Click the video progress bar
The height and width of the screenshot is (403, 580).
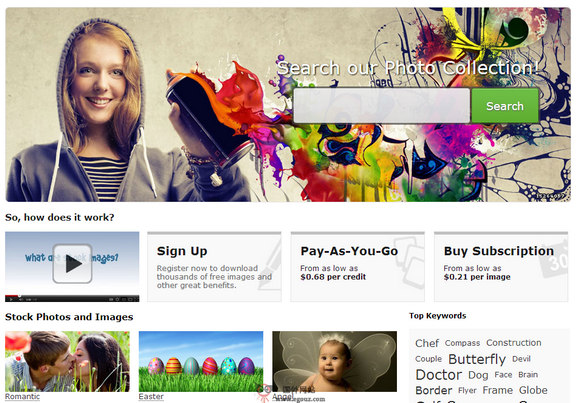click(72, 295)
